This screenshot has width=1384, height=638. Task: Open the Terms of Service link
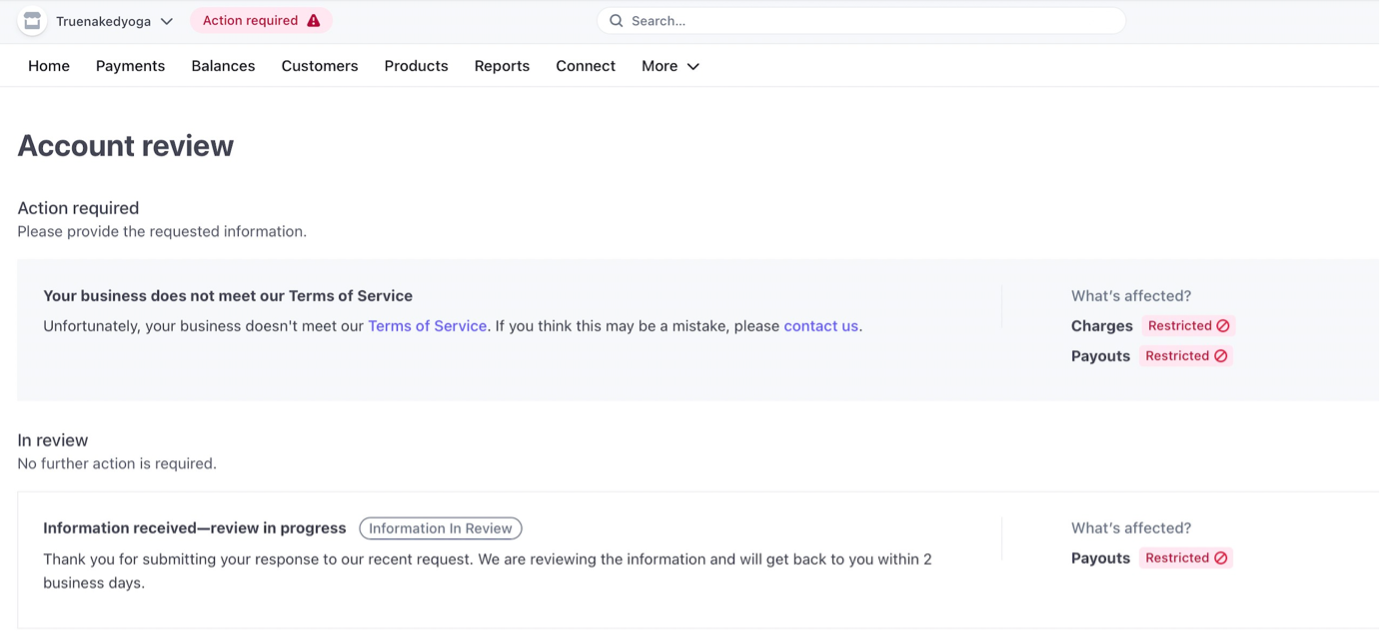[x=427, y=326]
